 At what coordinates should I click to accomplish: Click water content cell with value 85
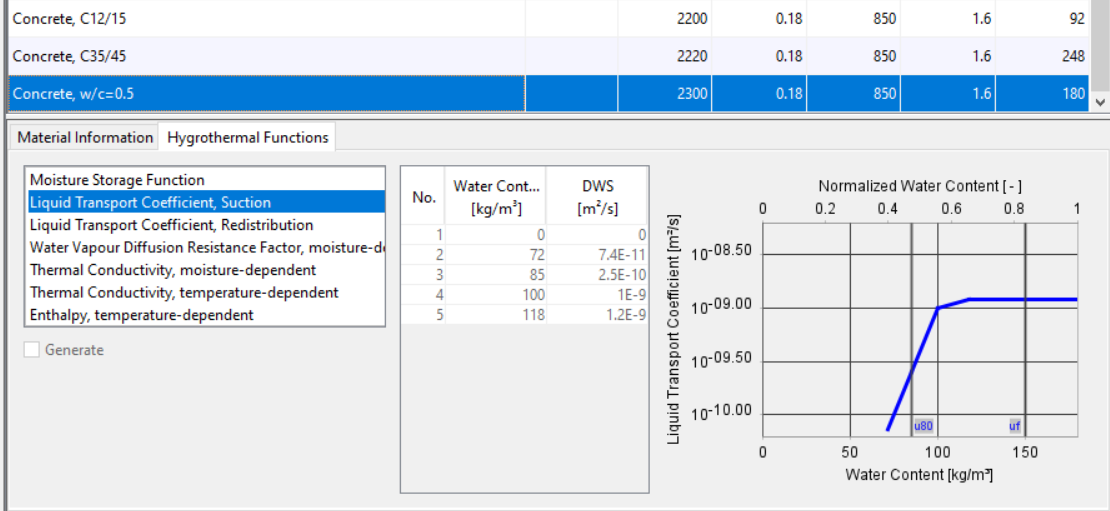[x=496, y=275]
